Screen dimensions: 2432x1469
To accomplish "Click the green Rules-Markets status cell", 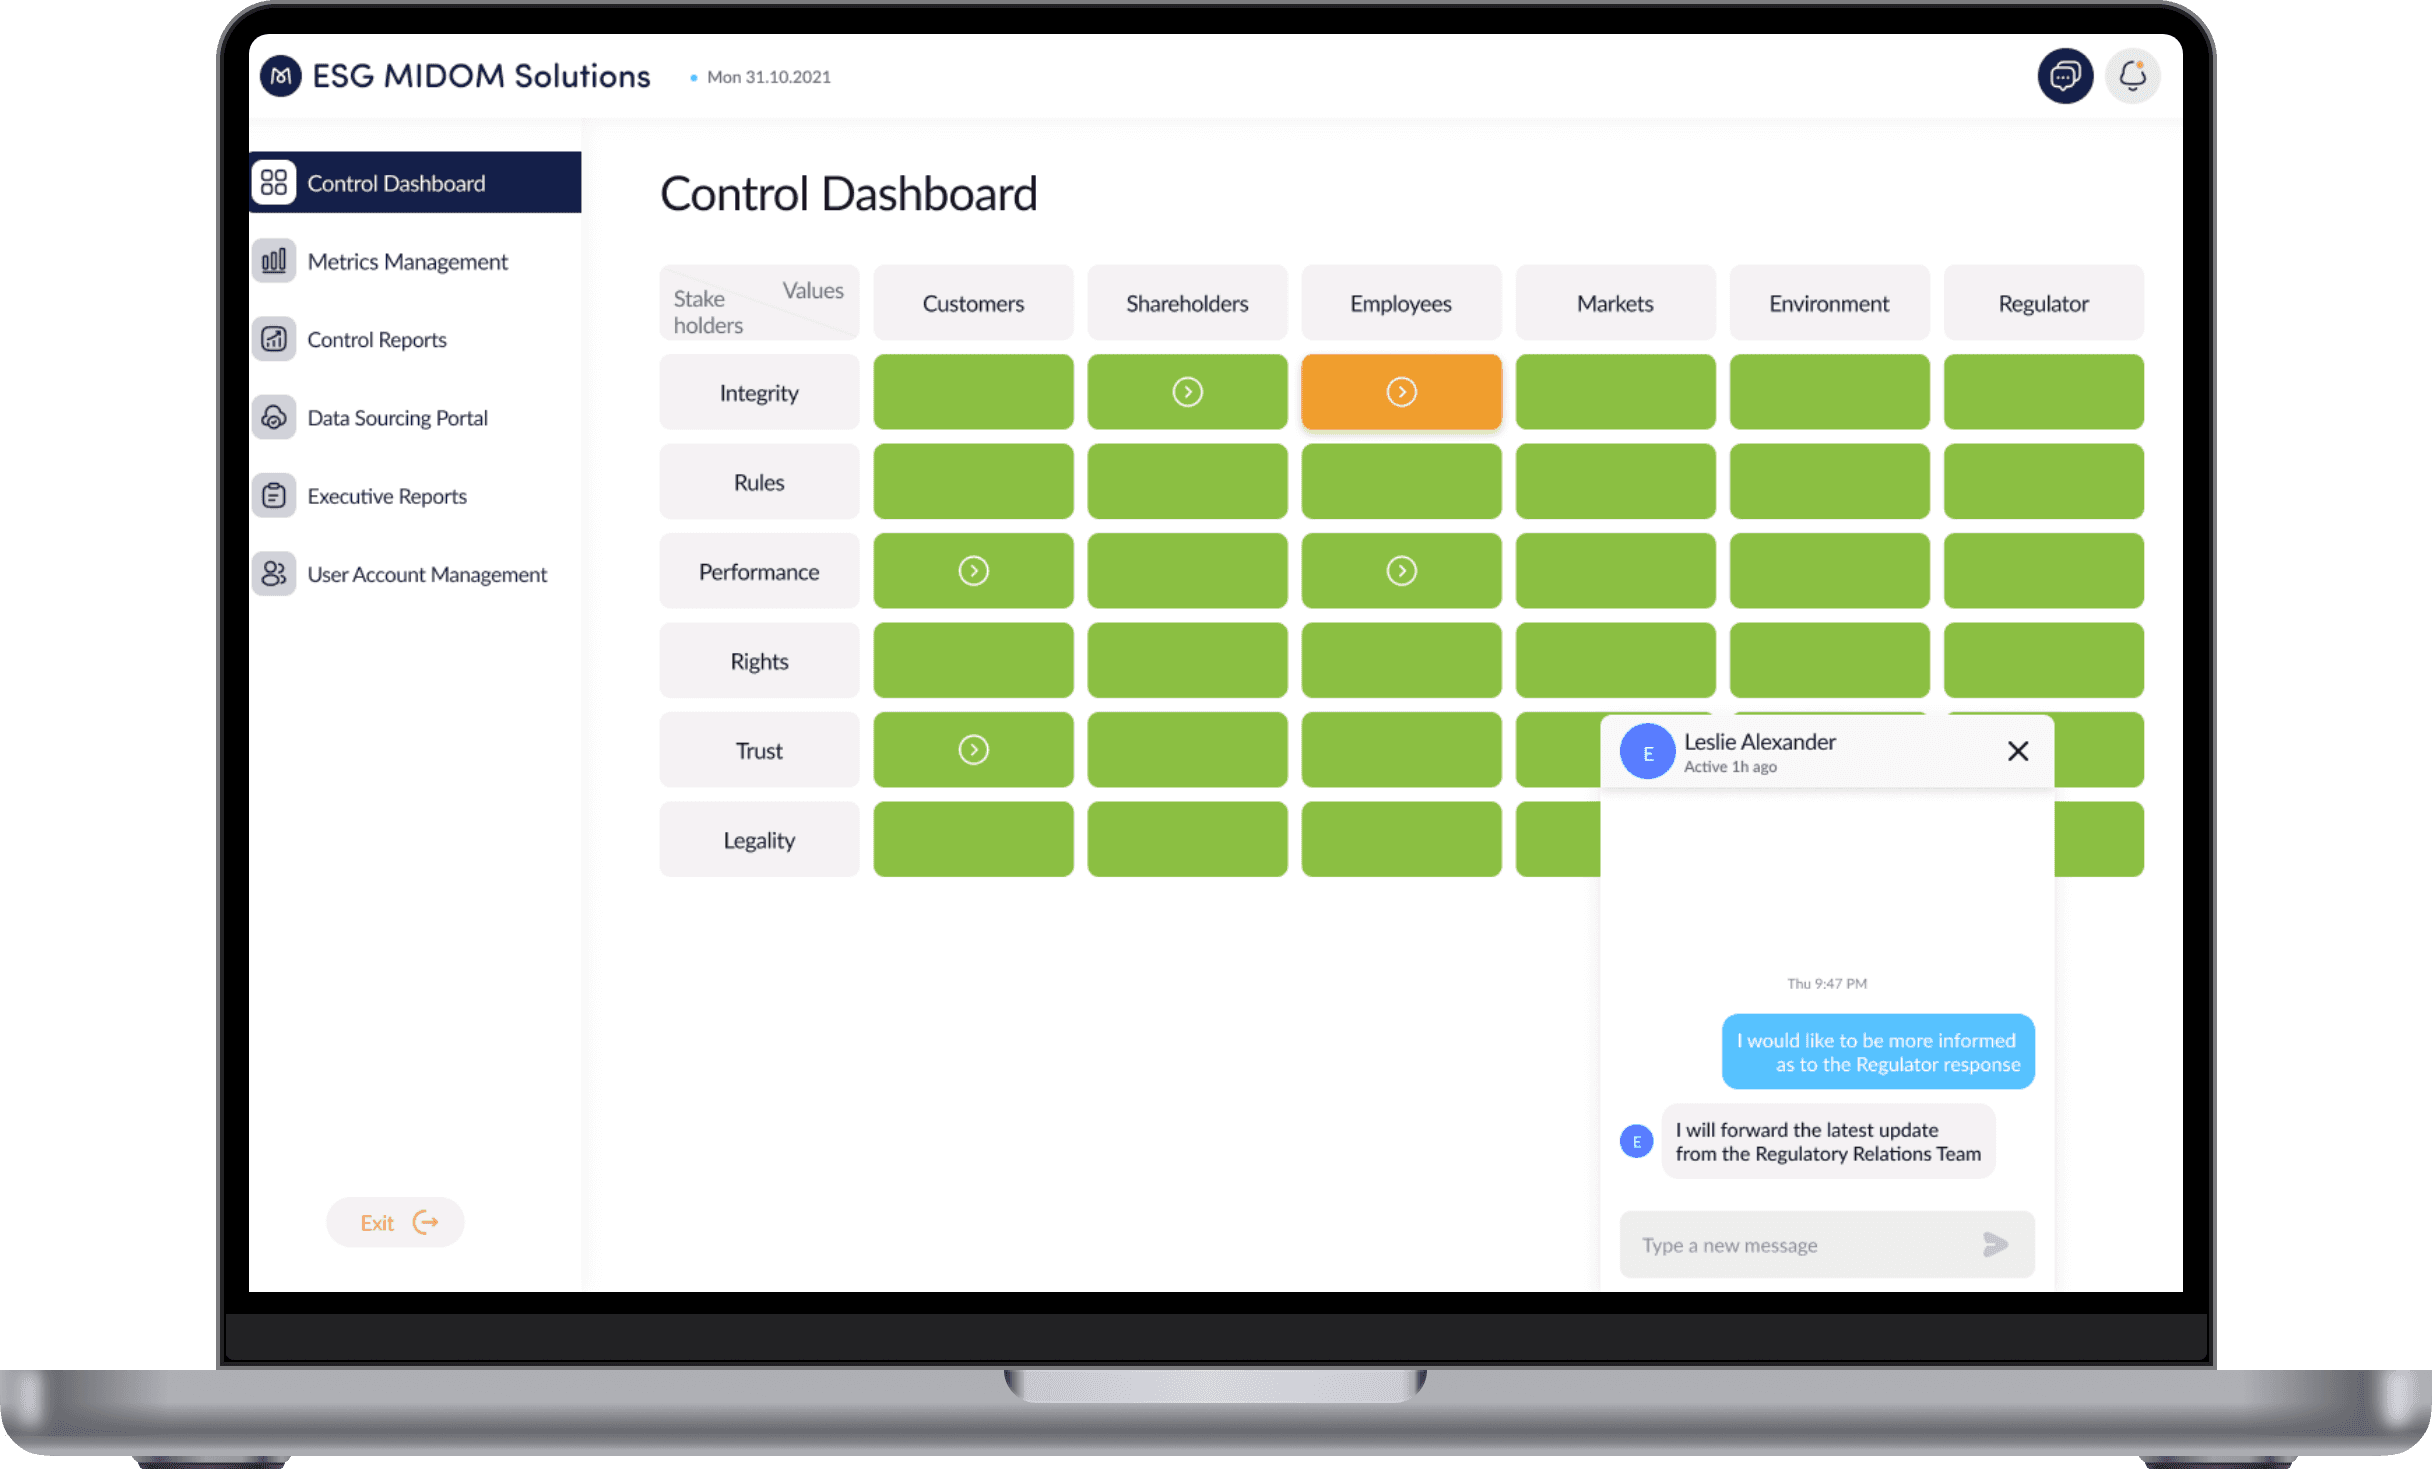I will point(1615,482).
